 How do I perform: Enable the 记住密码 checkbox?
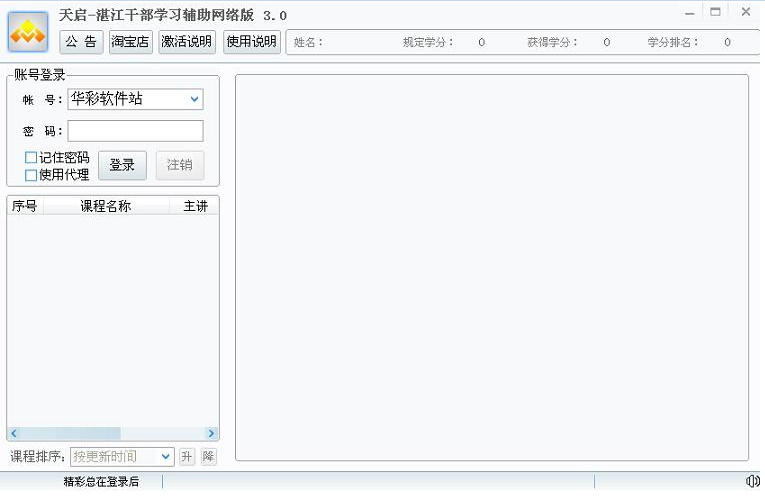(31, 158)
